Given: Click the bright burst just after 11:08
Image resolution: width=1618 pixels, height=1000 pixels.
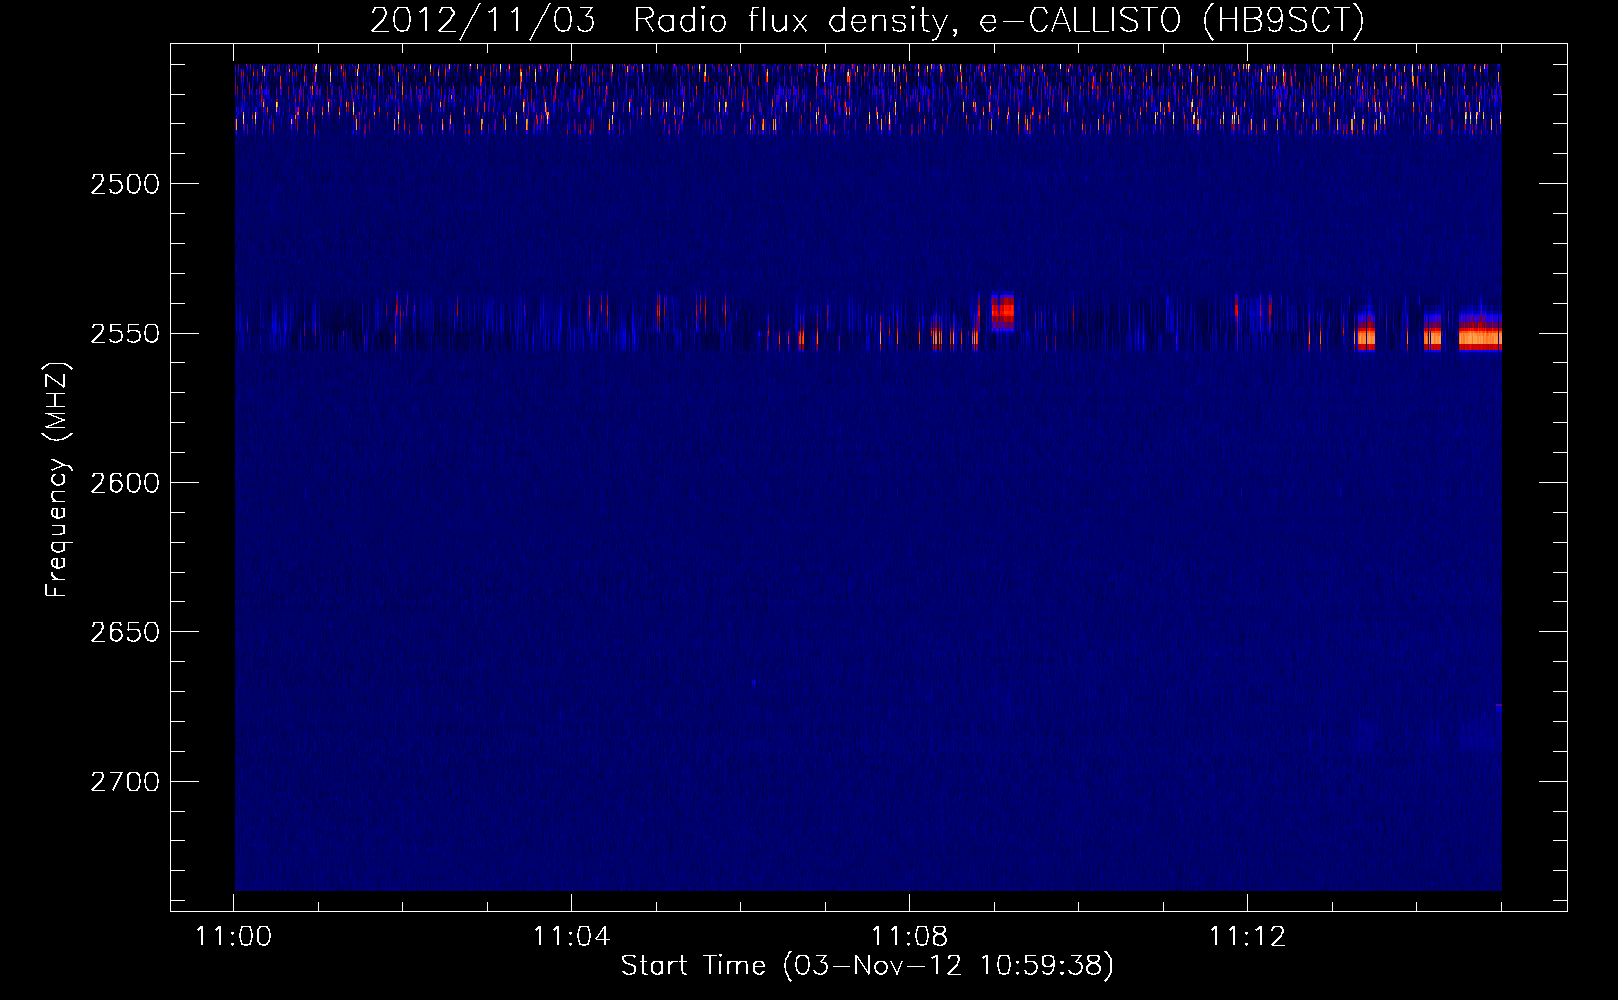Looking at the screenshot, I should 1002,312.
